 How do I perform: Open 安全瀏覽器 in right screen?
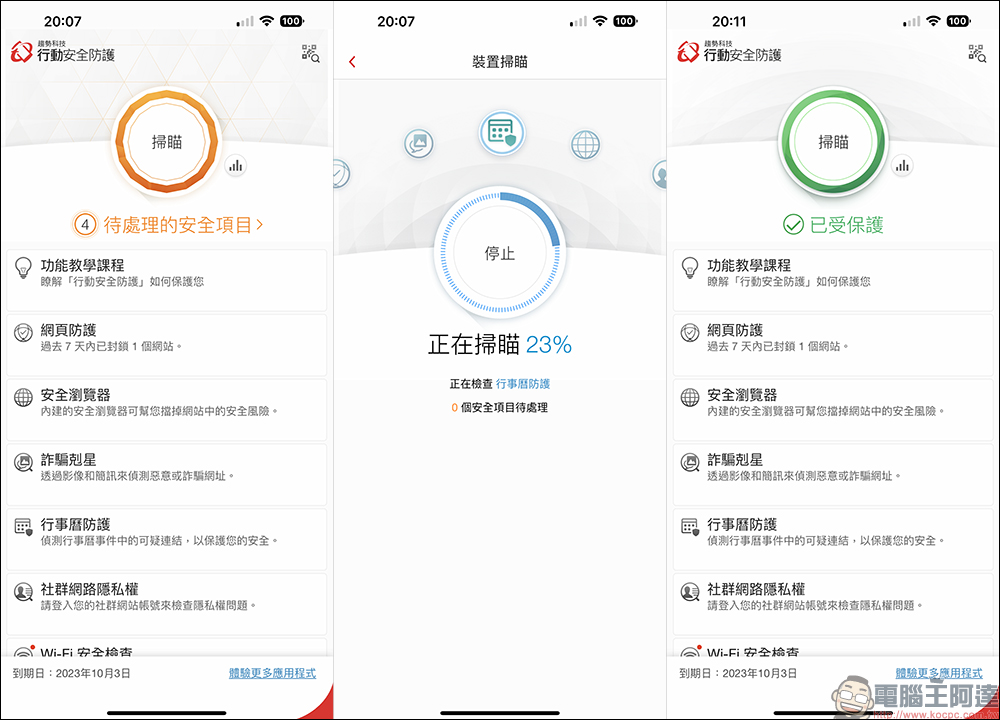click(x=833, y=410)
